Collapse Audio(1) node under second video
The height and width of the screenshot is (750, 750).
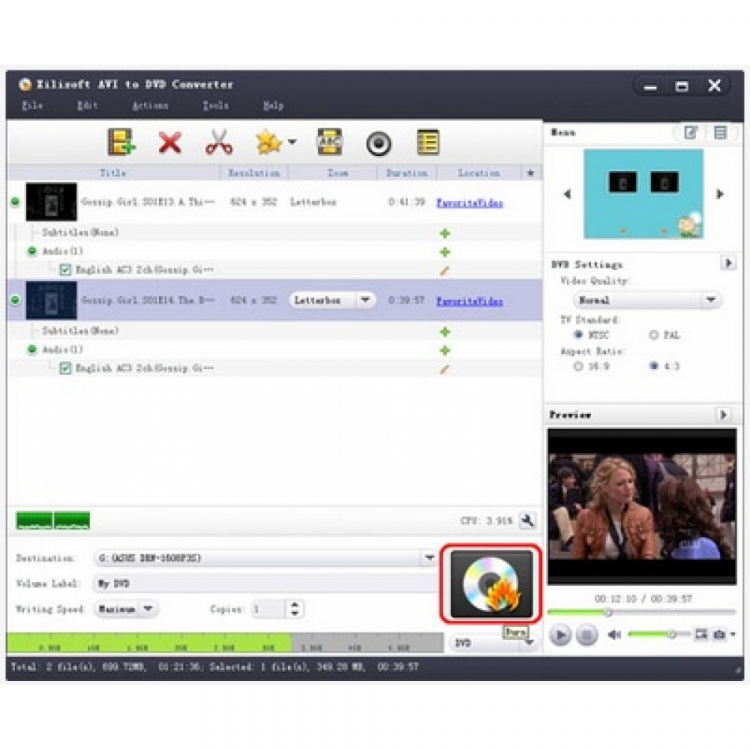[x=32, y=350]
